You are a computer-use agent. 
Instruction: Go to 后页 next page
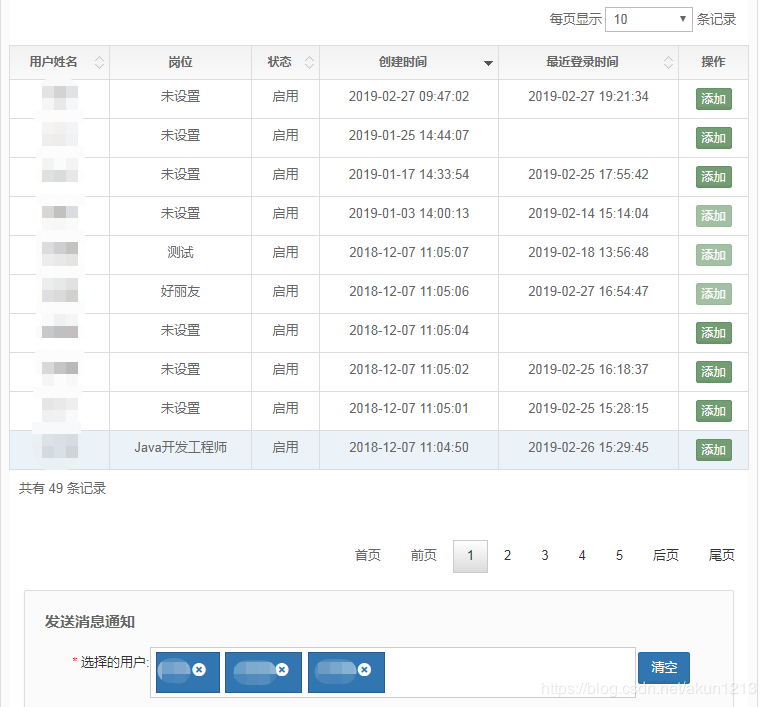(665, 556)
